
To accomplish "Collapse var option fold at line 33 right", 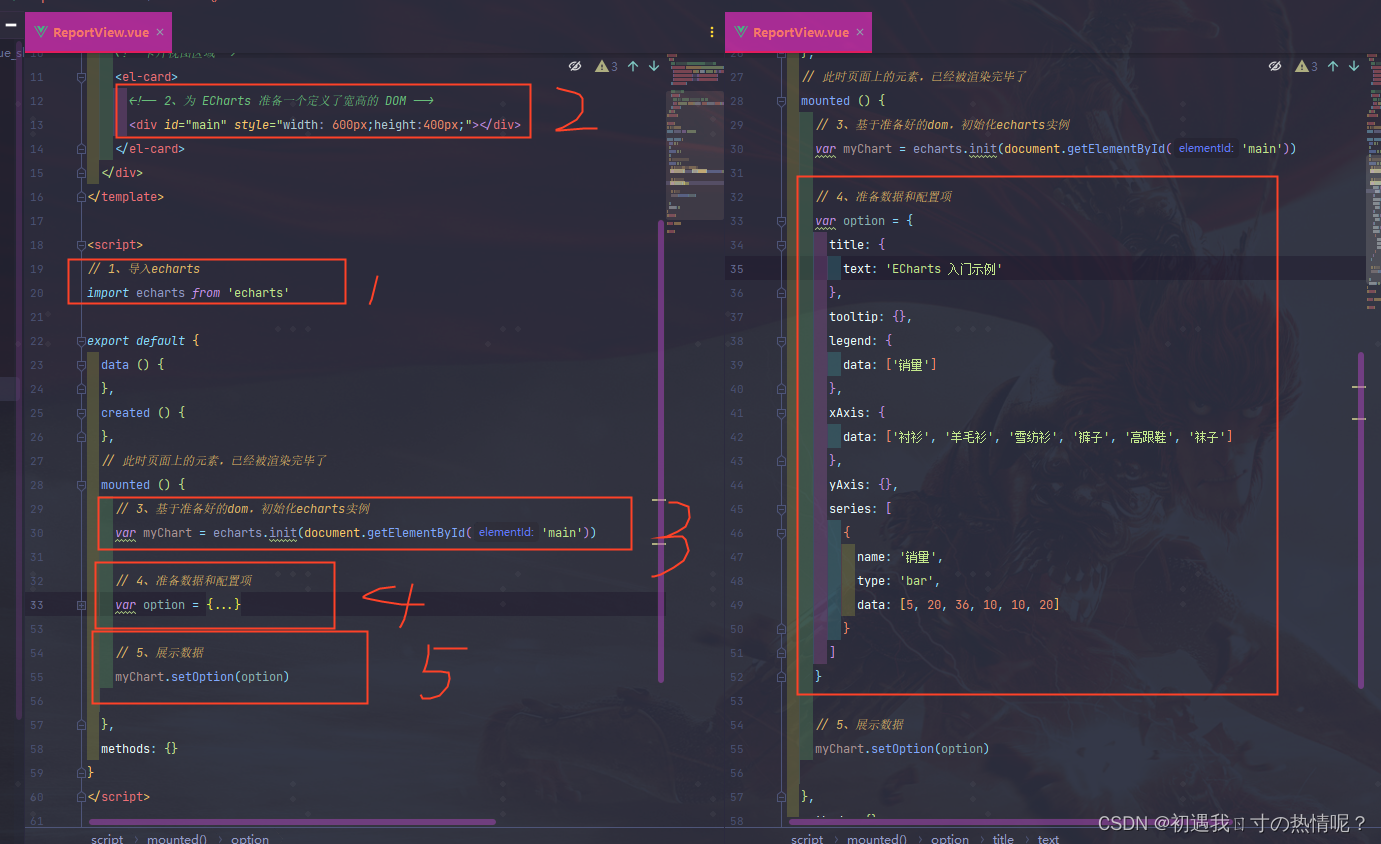I will pyautogui.click(x=781, y=221).
